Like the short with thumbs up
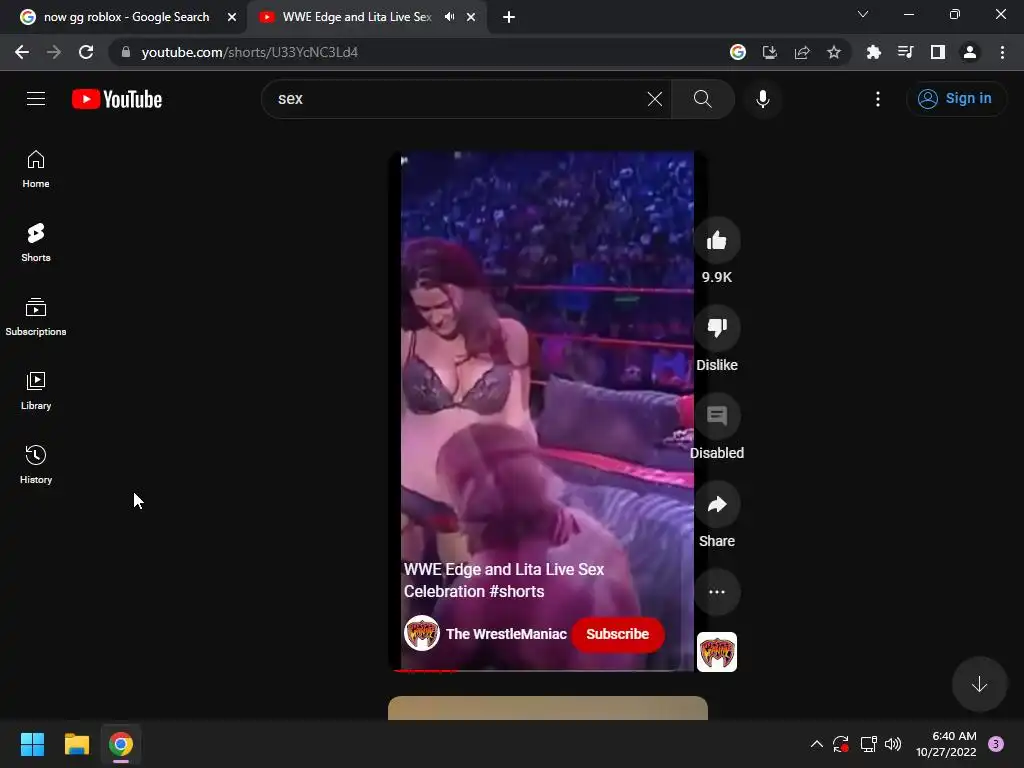The width and height of the screenshot is (1024, 768). click(x=716, y=240)
